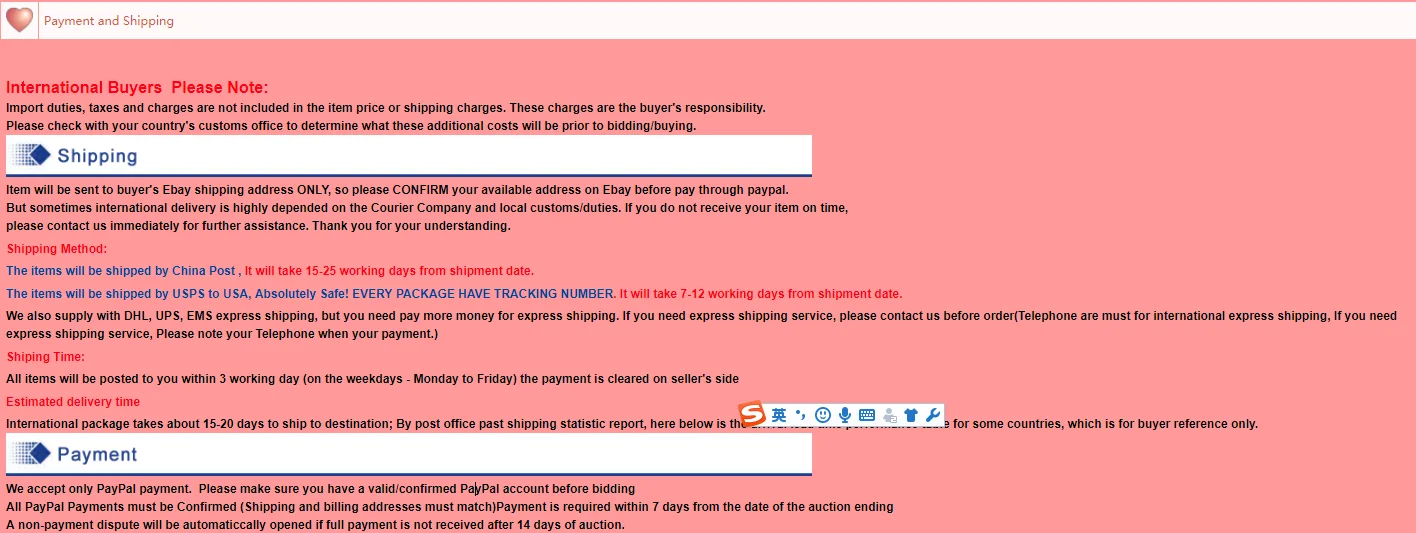Activate the microphone voice input icon
The image size is (1416, 533).
point(845,414)
